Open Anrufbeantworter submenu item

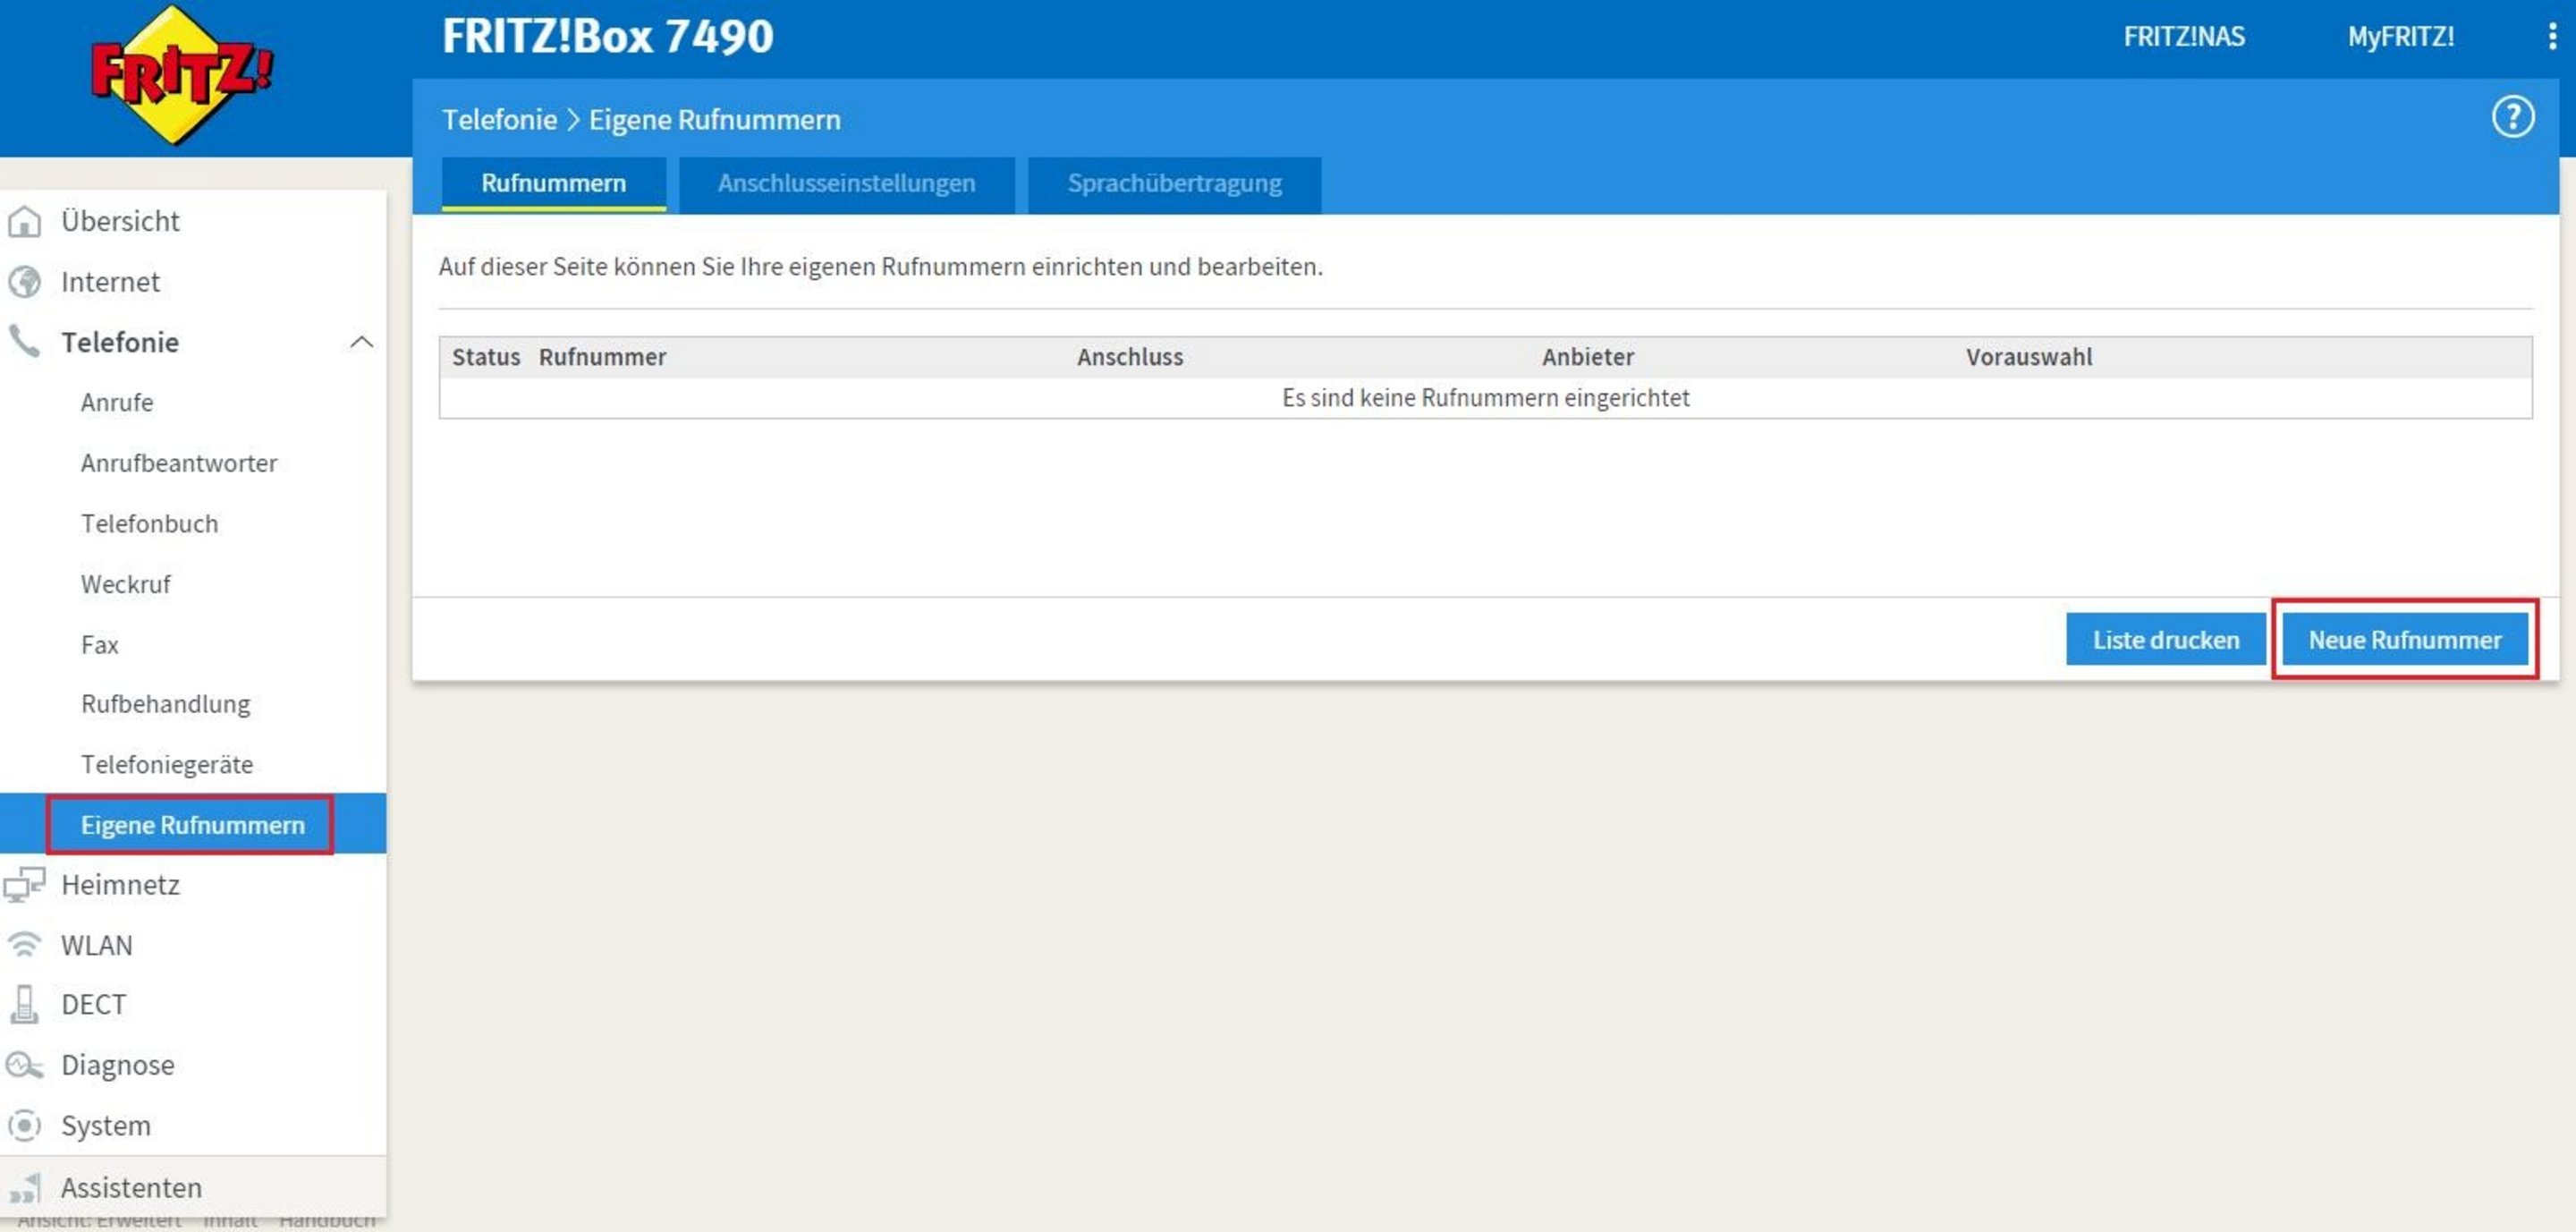click(x=179, y=463)
